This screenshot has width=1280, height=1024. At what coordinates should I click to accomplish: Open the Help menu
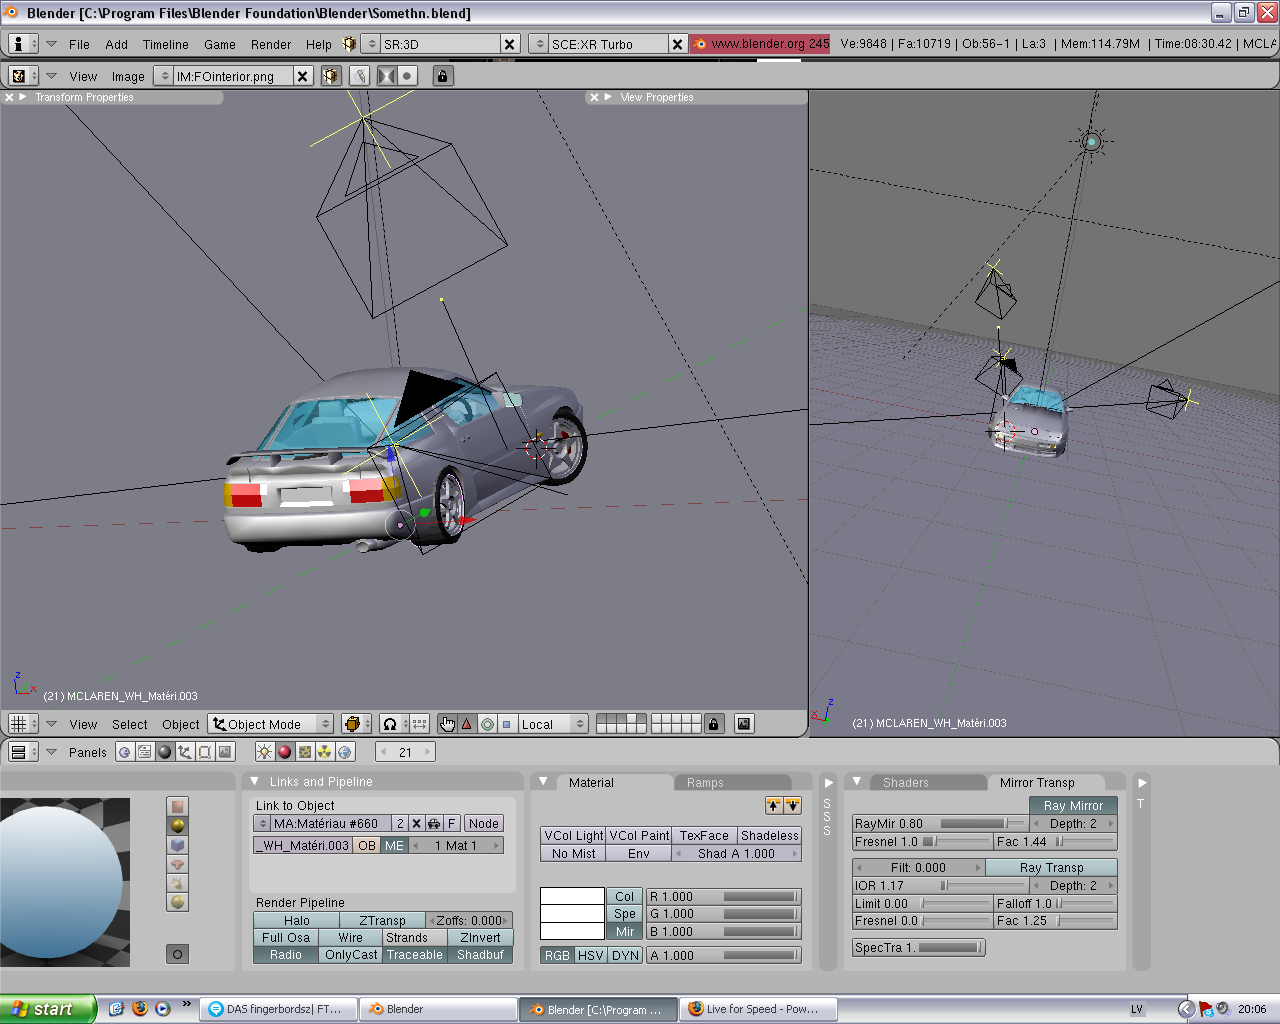click(x=319, y=45)
